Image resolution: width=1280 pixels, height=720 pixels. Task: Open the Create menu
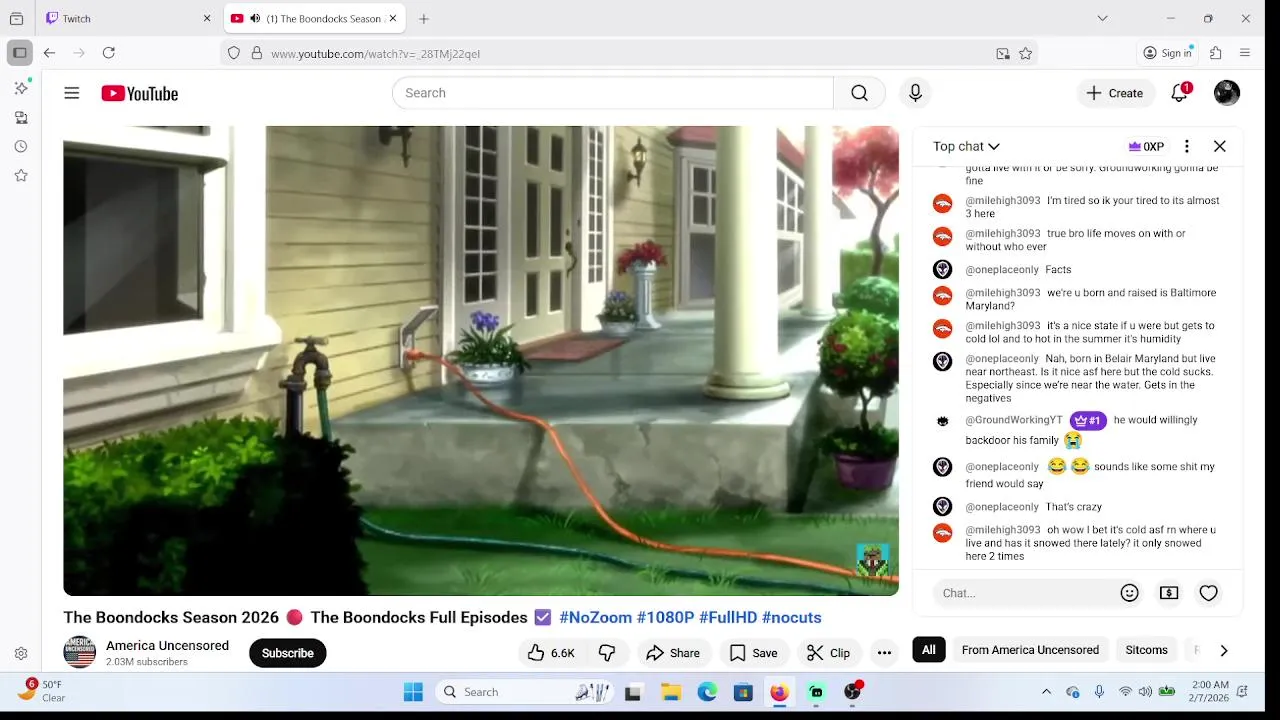[1115, 93]
